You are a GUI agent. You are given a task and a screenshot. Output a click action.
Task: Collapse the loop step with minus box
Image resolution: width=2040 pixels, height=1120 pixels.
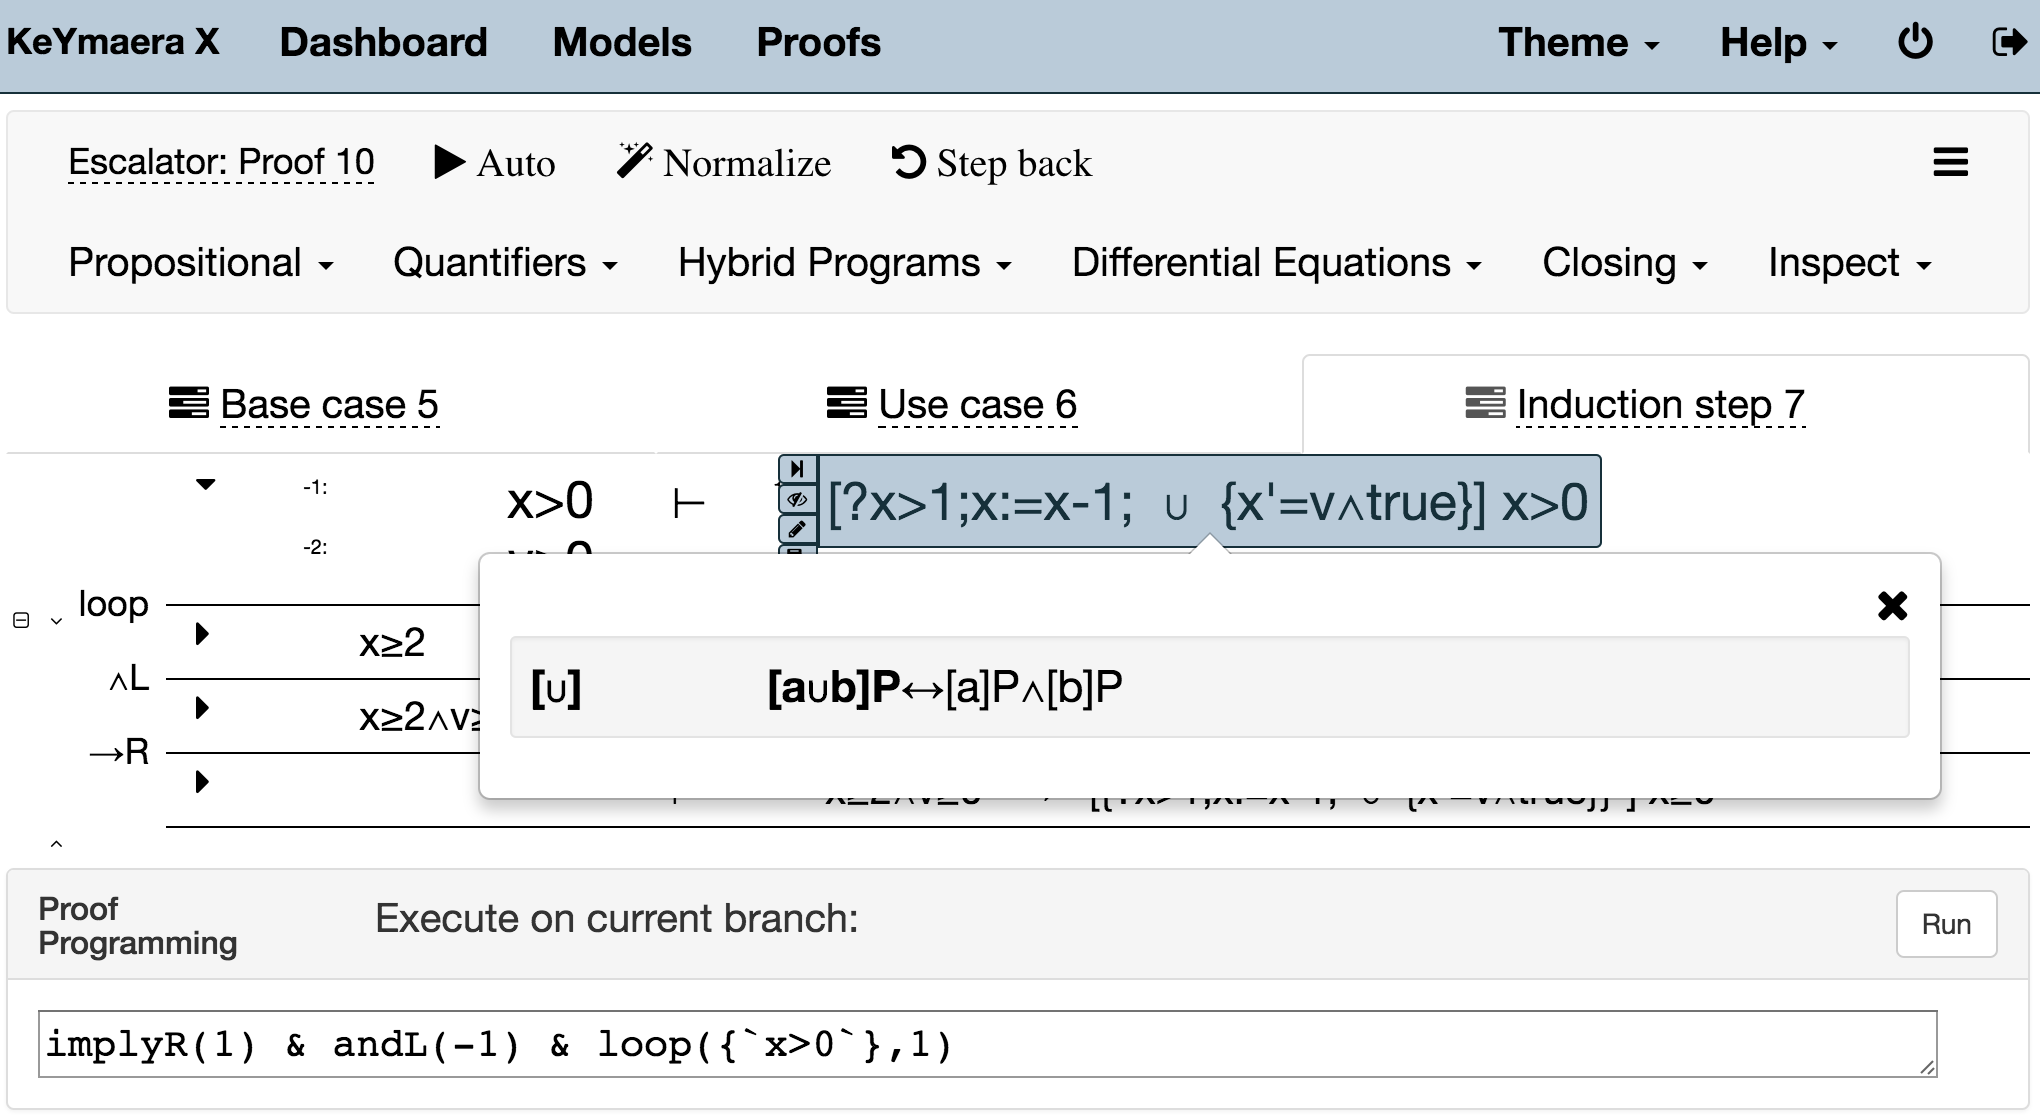pyautogui.click(x=21, y=620)
